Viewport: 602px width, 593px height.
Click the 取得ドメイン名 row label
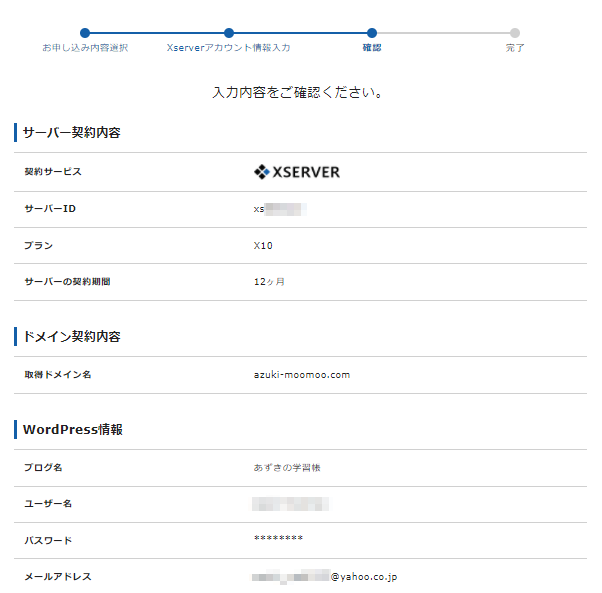[58, 375]
